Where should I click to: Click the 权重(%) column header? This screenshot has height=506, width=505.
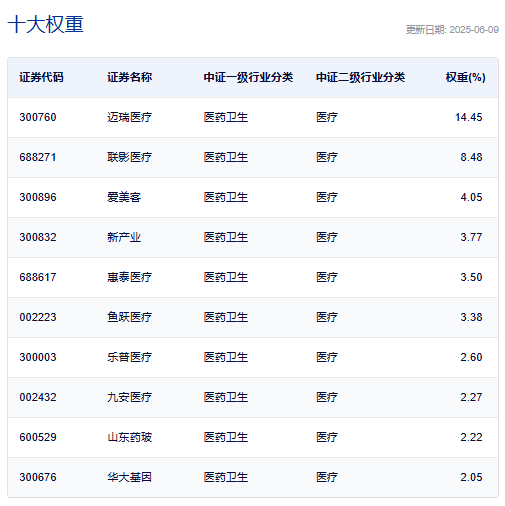tap(465, 77)
